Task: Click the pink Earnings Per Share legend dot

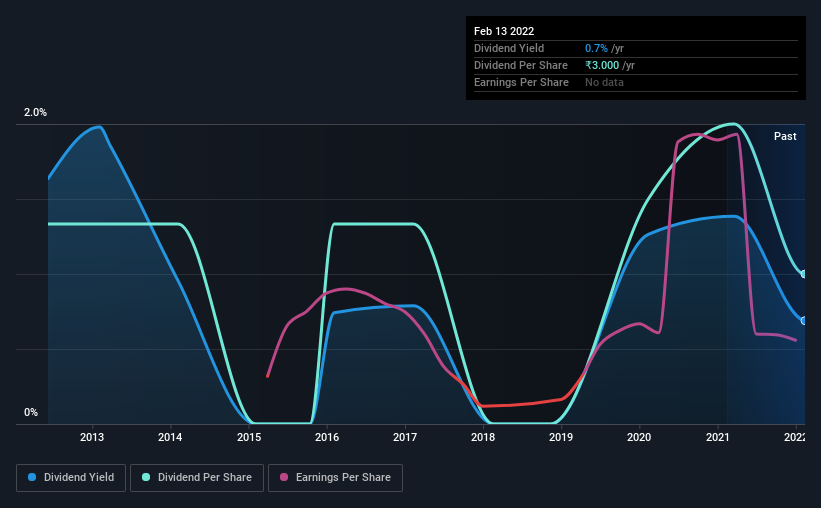Action: coord(284,477)
